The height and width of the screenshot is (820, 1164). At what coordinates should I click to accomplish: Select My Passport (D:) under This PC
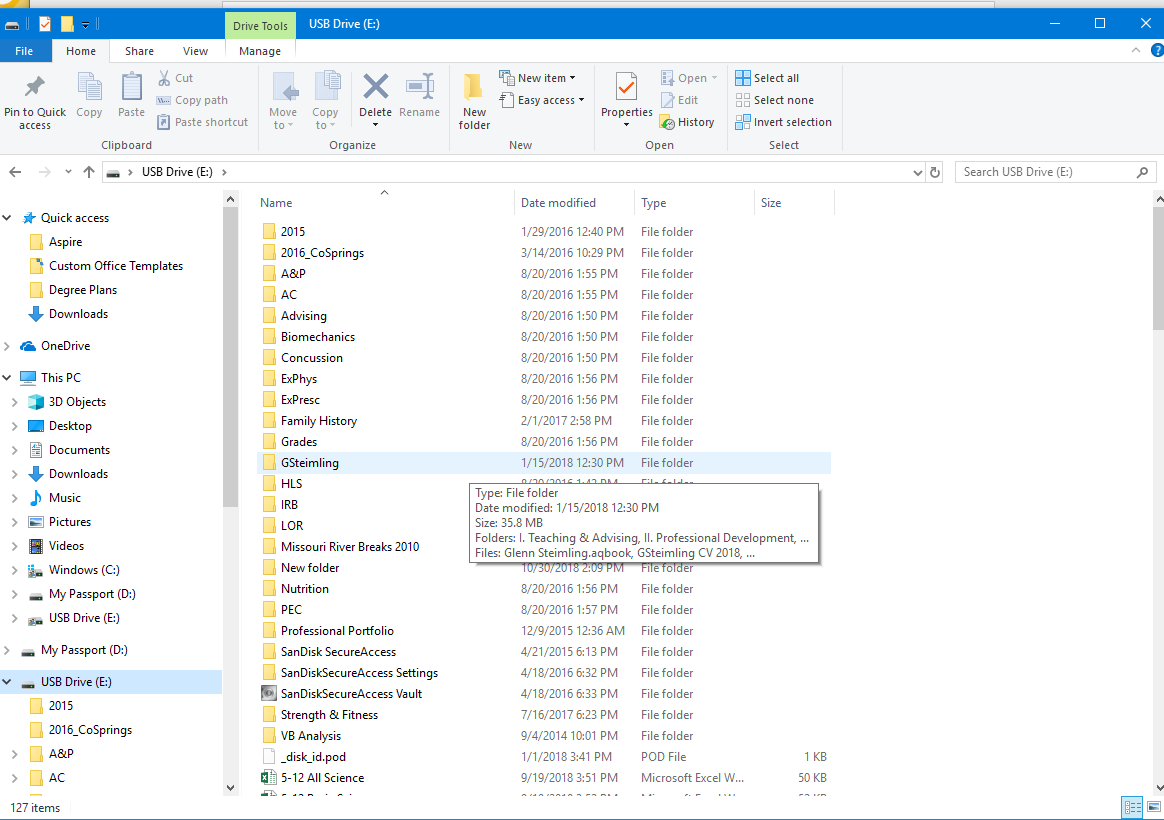tap(92, 594)
